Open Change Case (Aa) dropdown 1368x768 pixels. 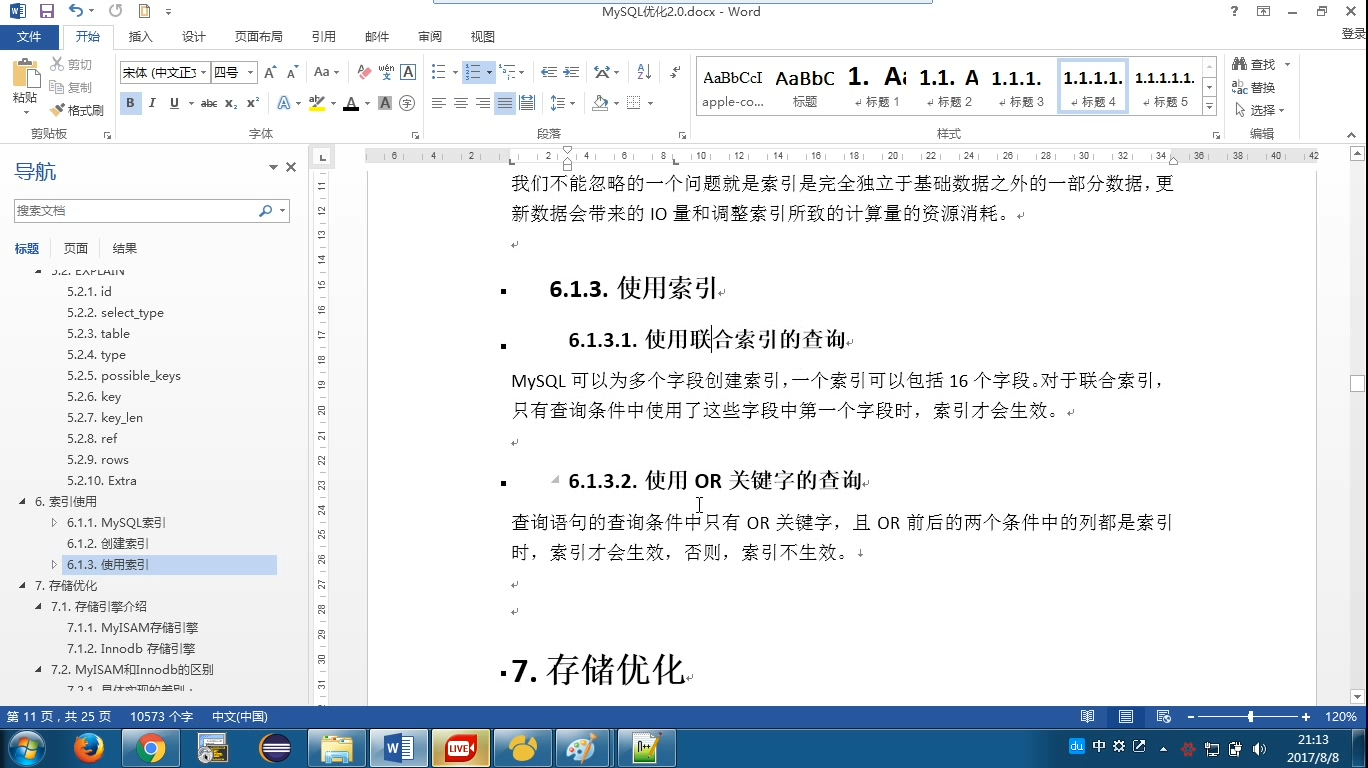(x=327, y=72)
